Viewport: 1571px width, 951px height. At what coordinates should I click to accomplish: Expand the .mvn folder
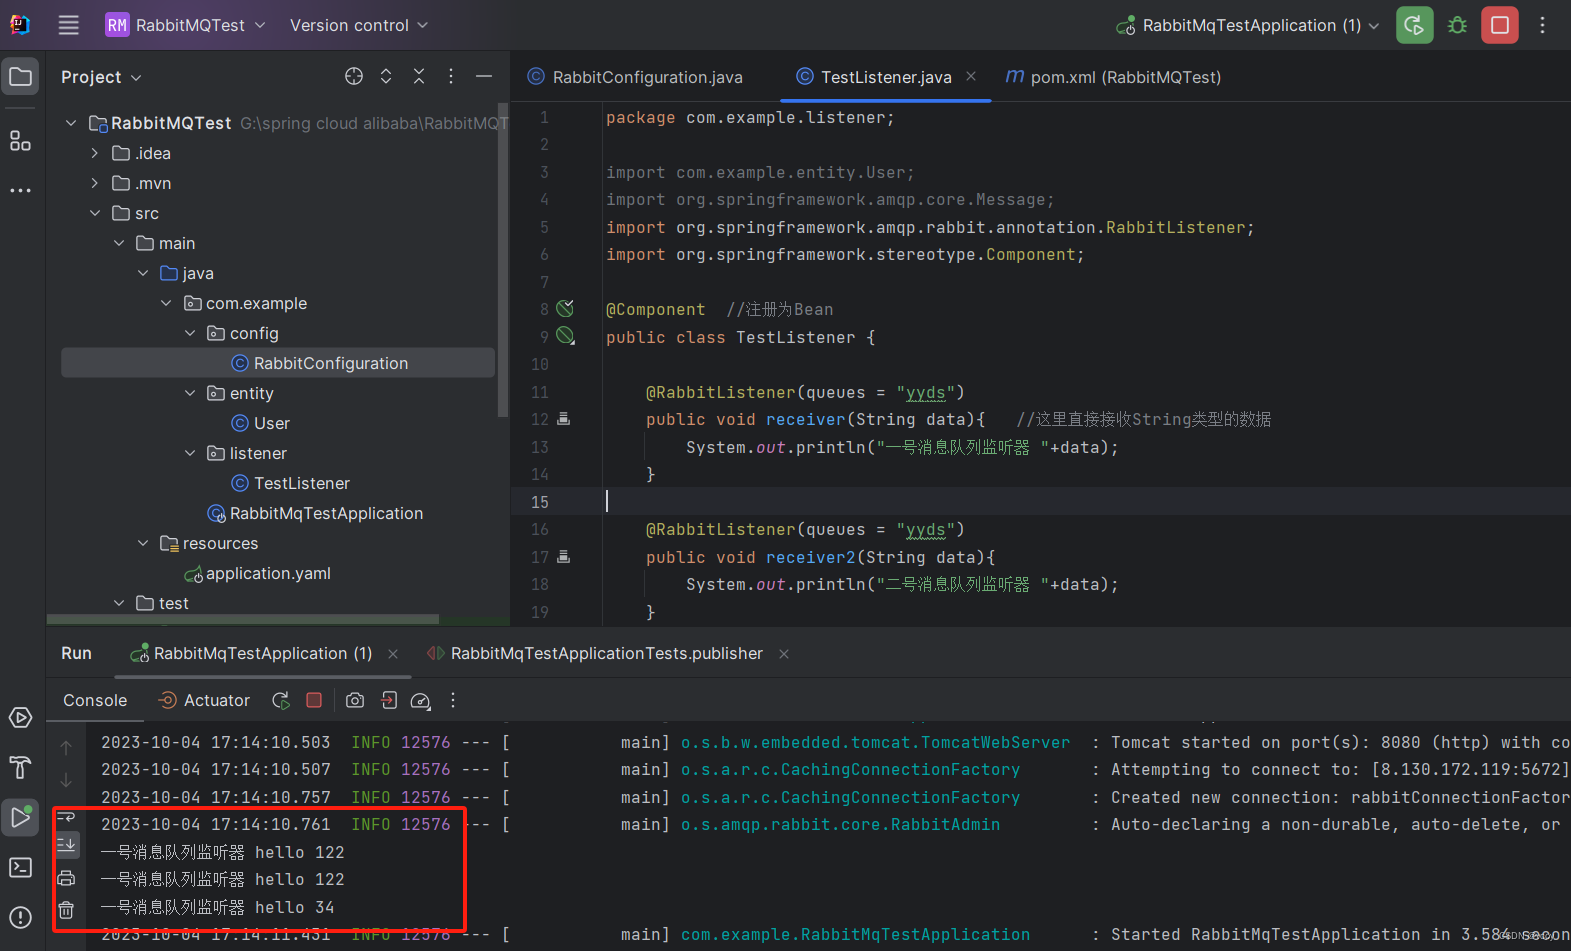click(x=95, y=183)
